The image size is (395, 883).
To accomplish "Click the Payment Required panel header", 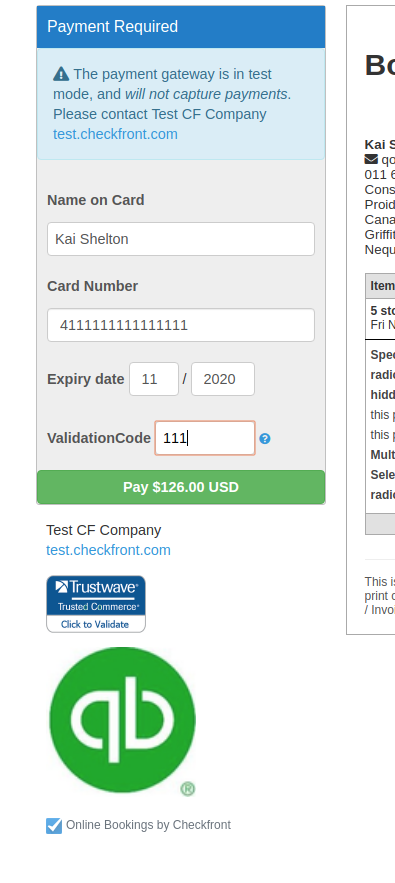I will tap(181, 26).
